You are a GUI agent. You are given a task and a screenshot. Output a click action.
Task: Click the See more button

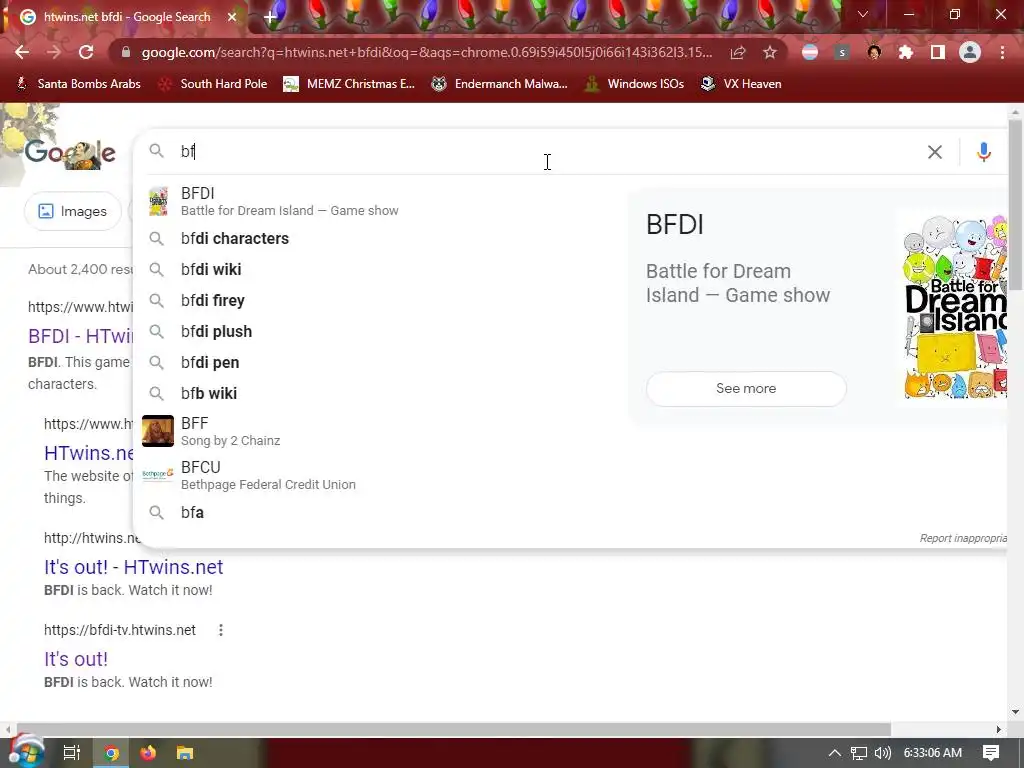click(x=746, y=389)
